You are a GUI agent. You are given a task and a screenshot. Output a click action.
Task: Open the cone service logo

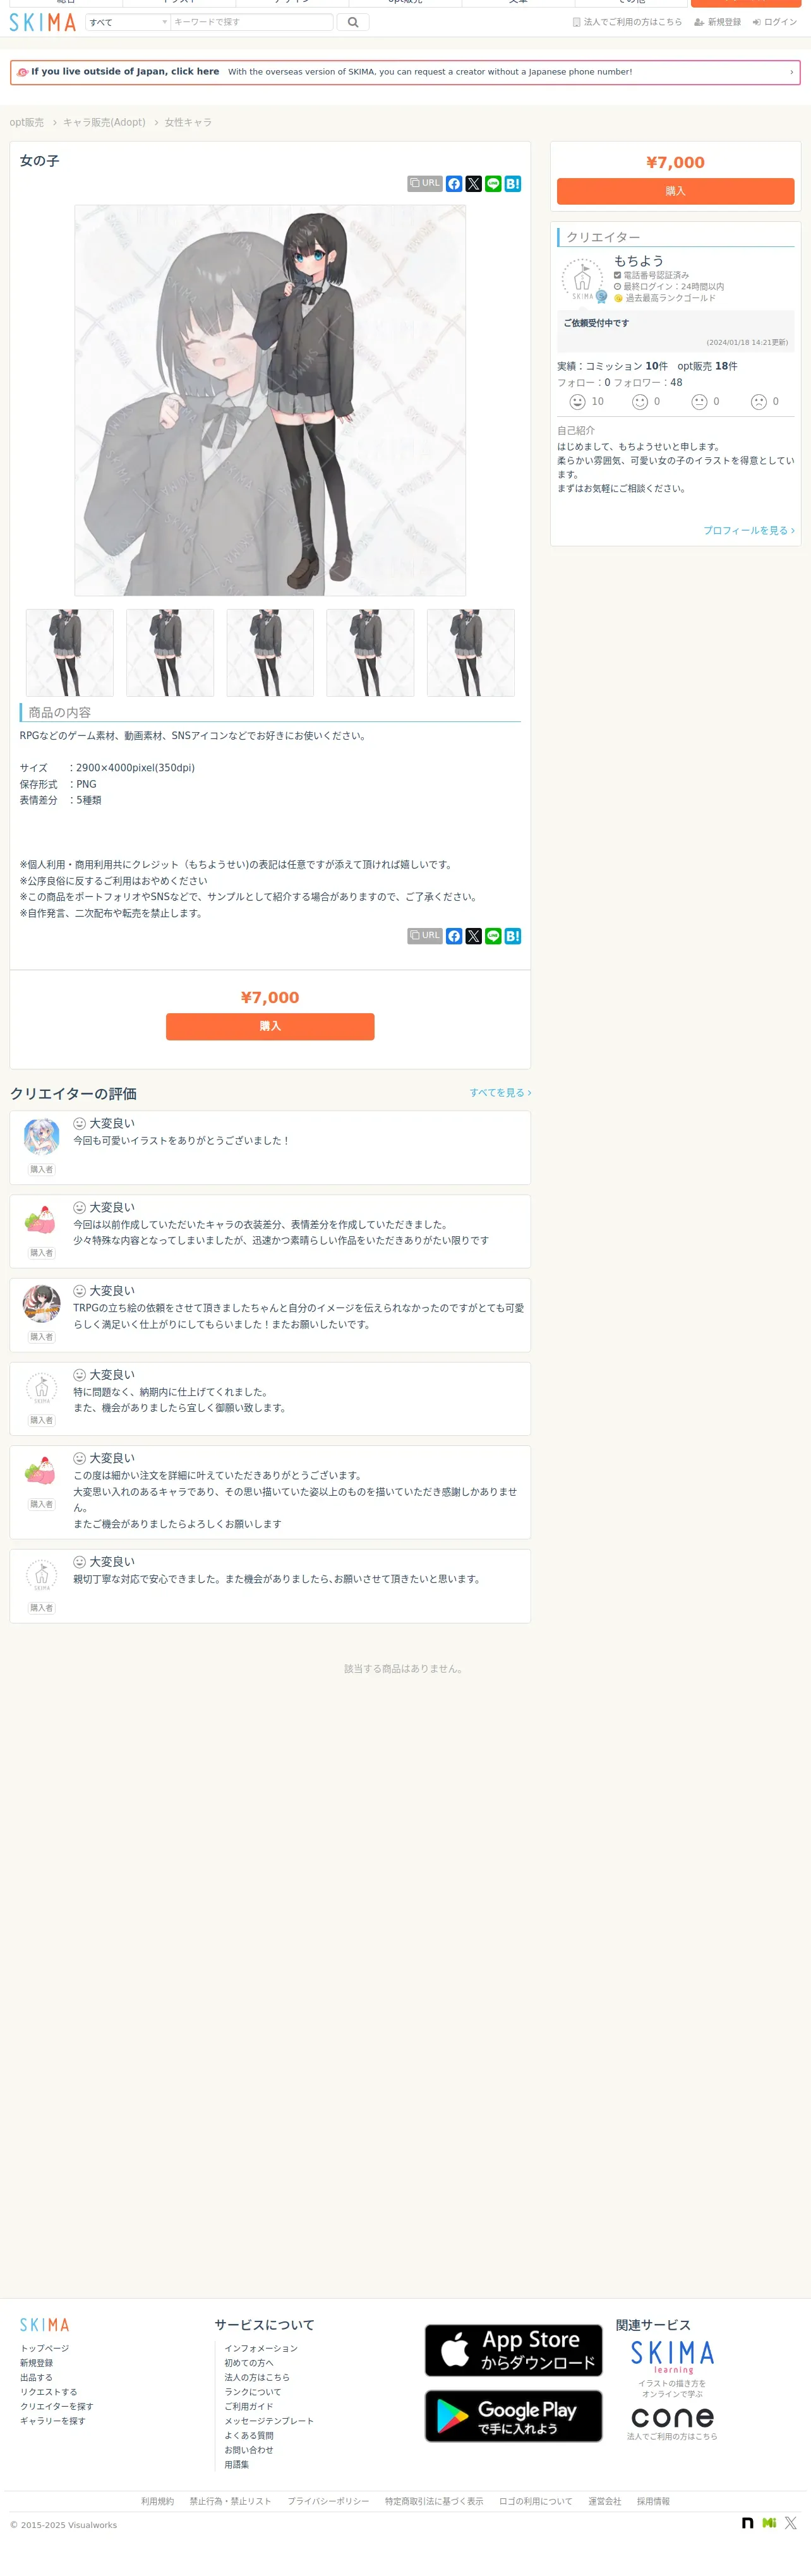tap(672, 2418)
